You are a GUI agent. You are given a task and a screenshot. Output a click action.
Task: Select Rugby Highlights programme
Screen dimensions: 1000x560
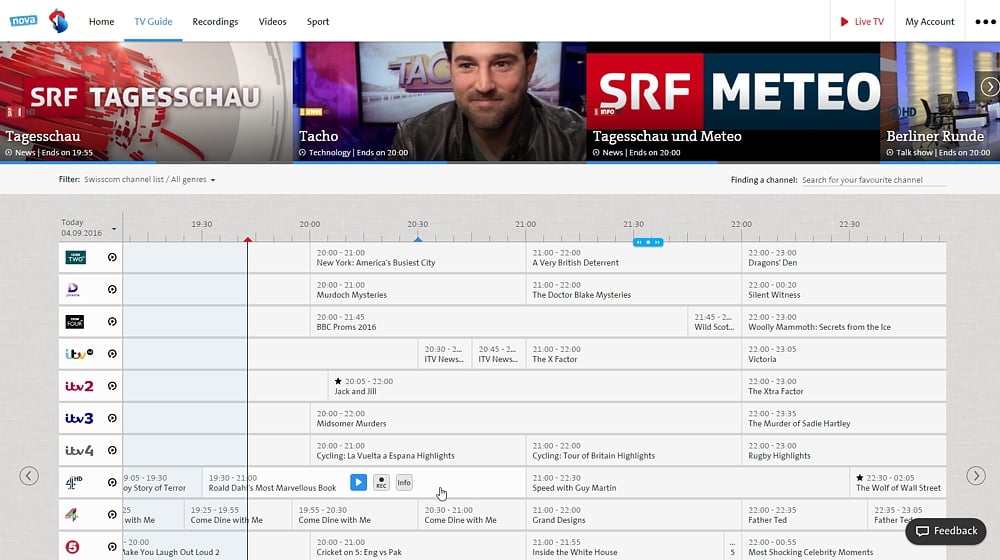click(844, 450)
